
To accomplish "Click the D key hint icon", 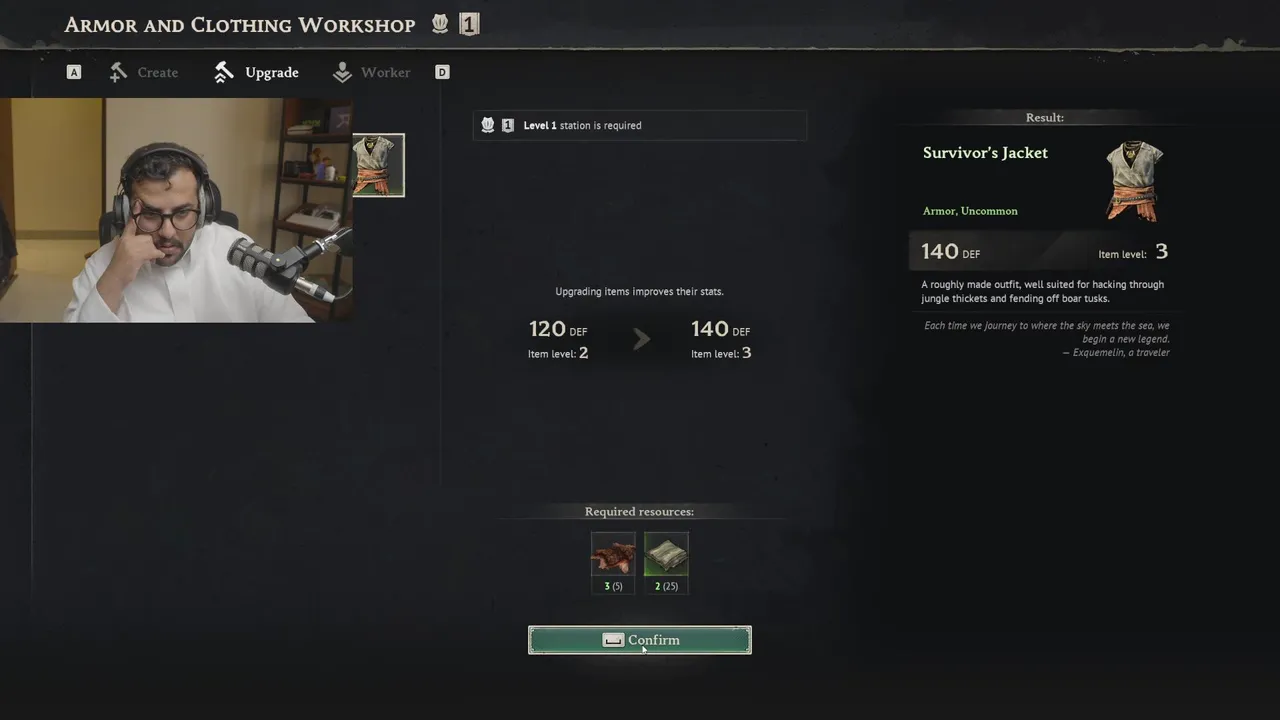I will click(442, 72).
